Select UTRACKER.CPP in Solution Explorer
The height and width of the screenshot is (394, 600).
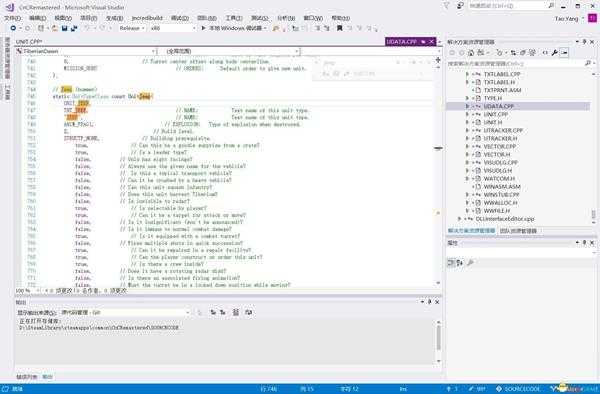click(503, 130)
